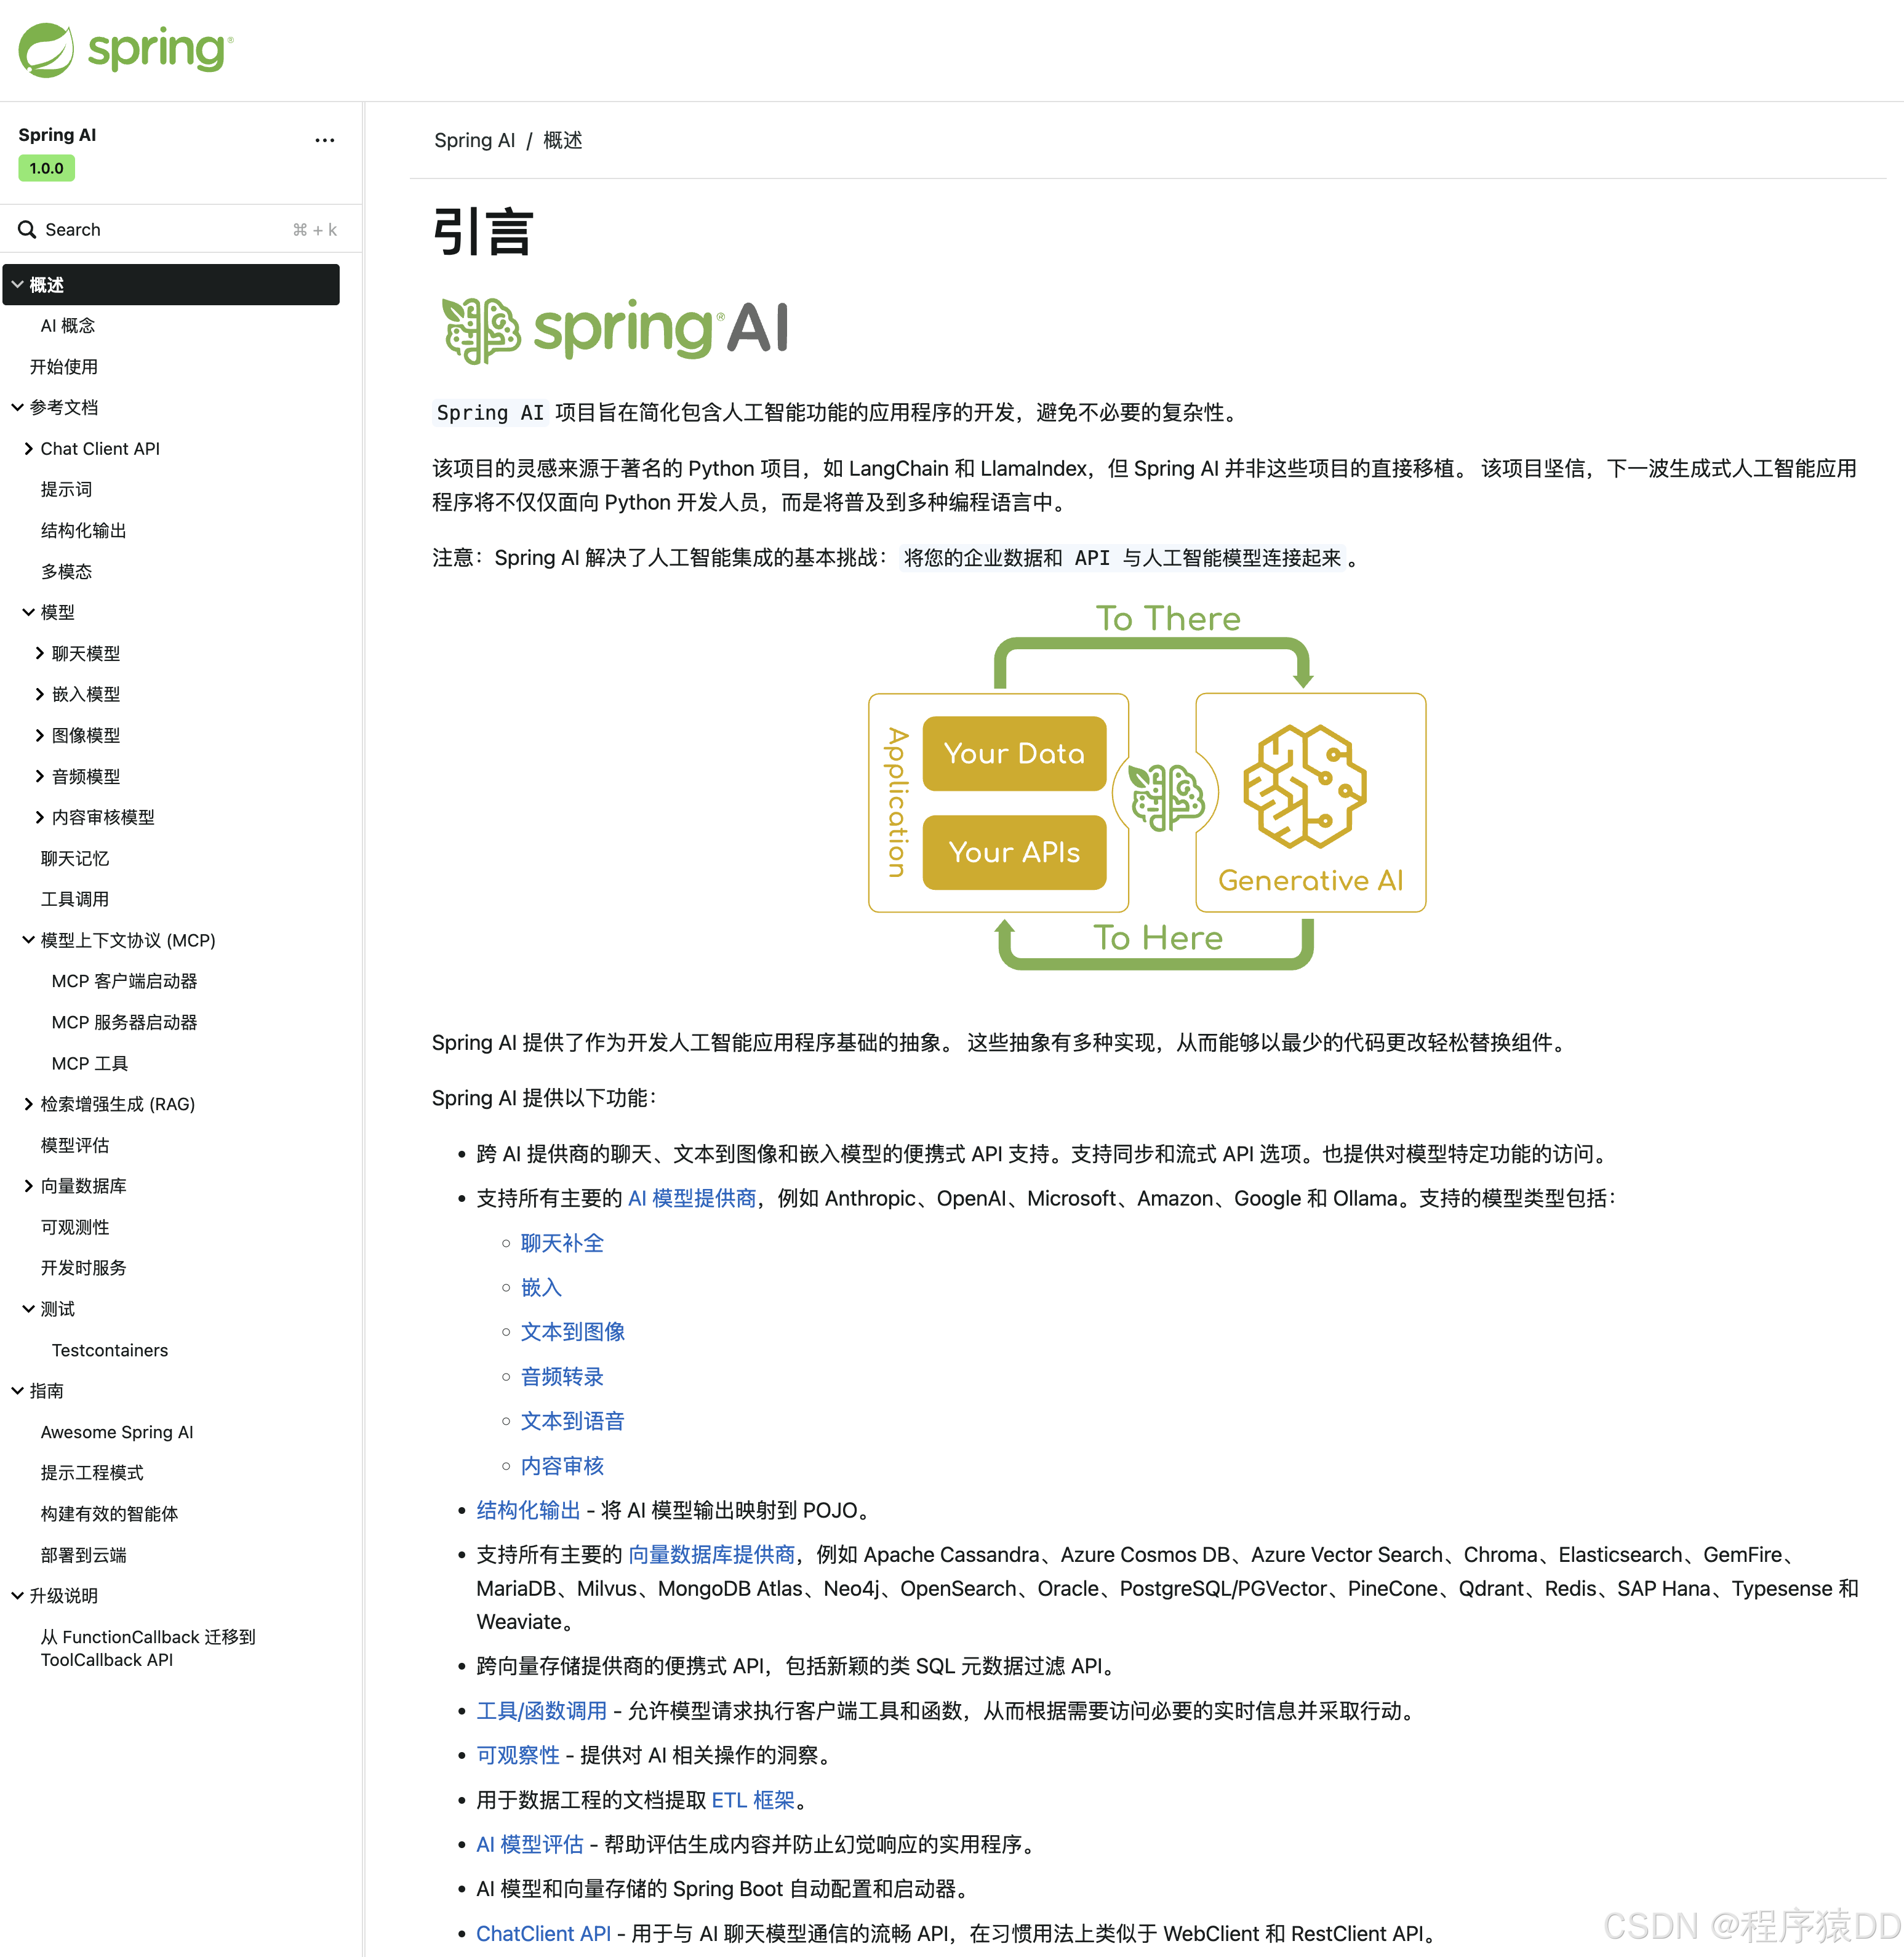
Task: Open the AI 模型提供商 link
Action: pos(691,1198)
